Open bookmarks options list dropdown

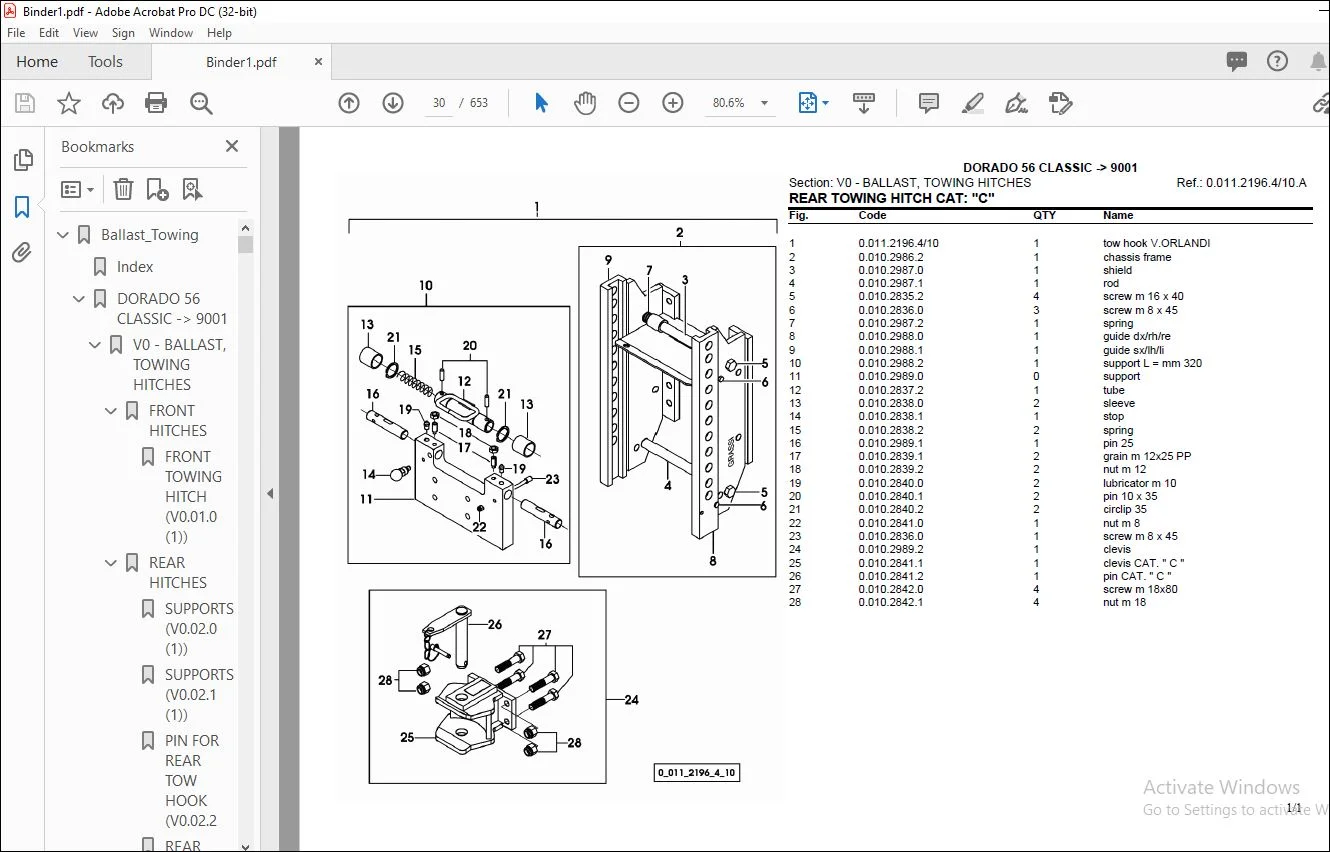77,189
